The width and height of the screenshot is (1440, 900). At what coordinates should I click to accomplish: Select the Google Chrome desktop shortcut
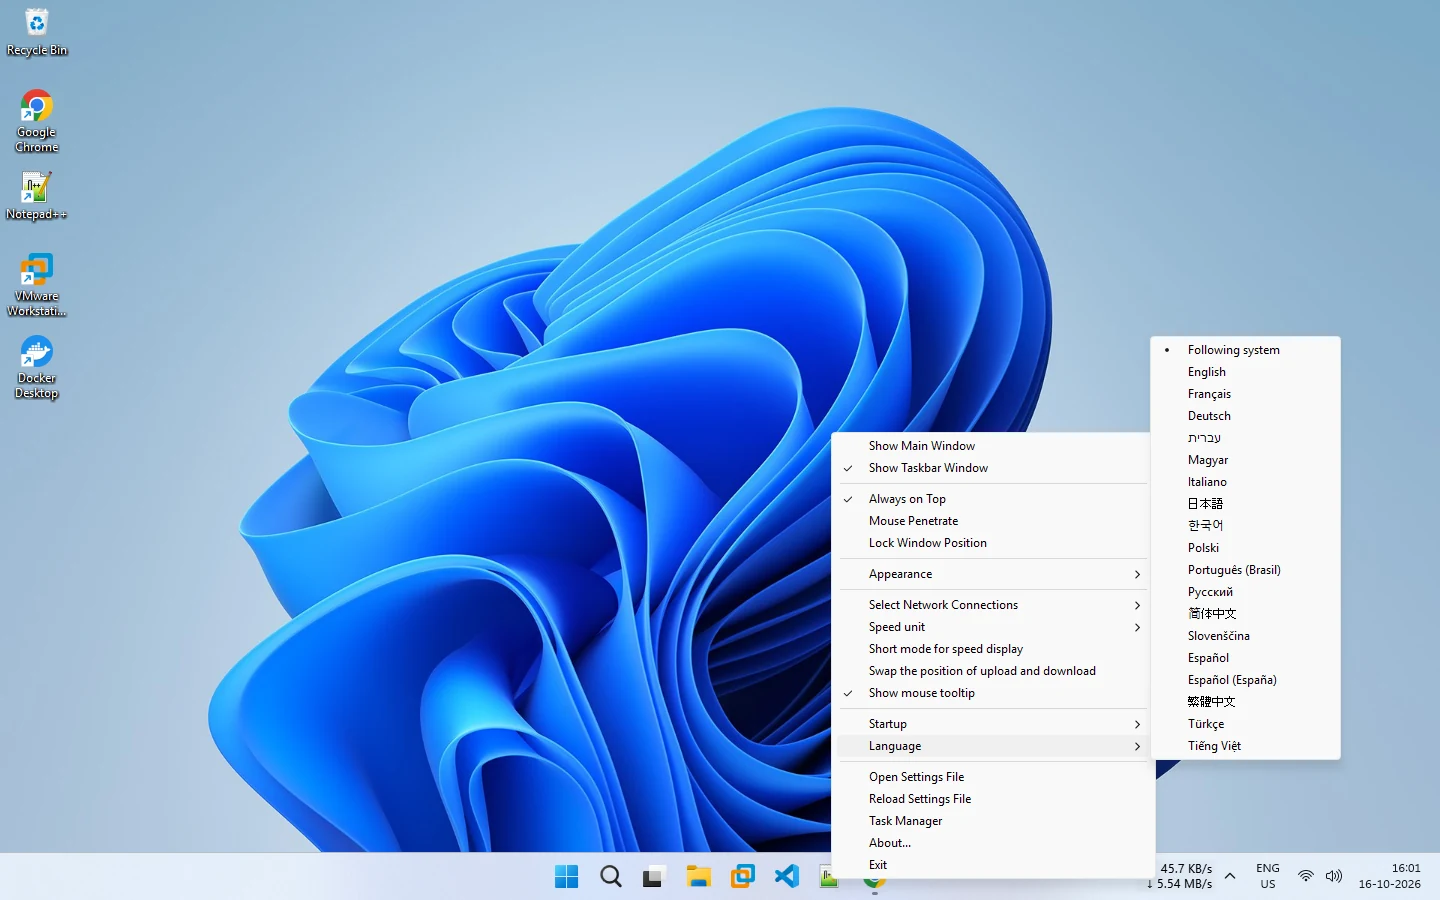[37, 121]
